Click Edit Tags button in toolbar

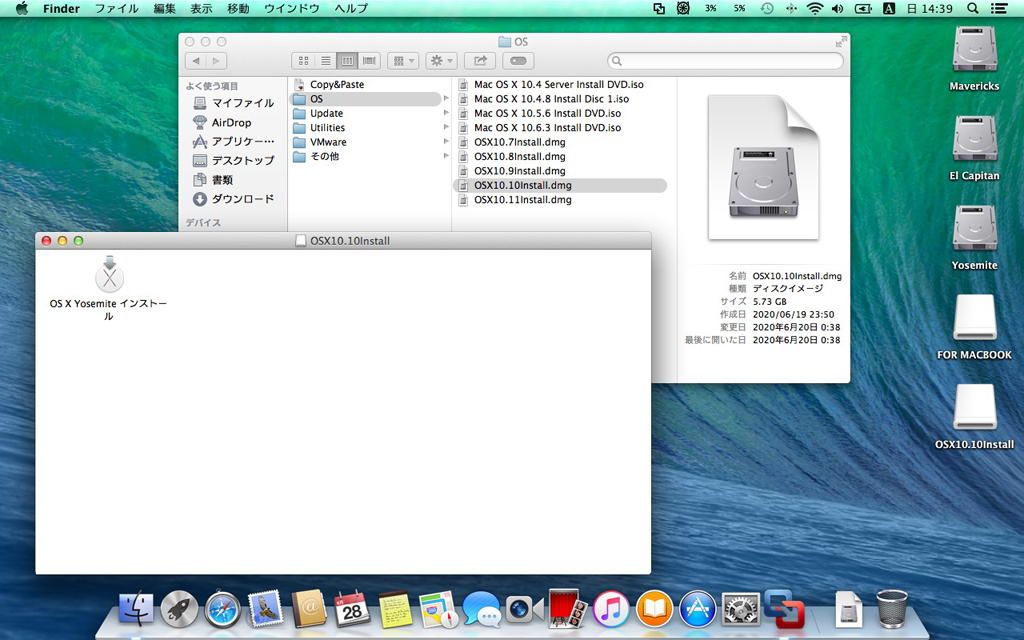click(x=519, y=61)
